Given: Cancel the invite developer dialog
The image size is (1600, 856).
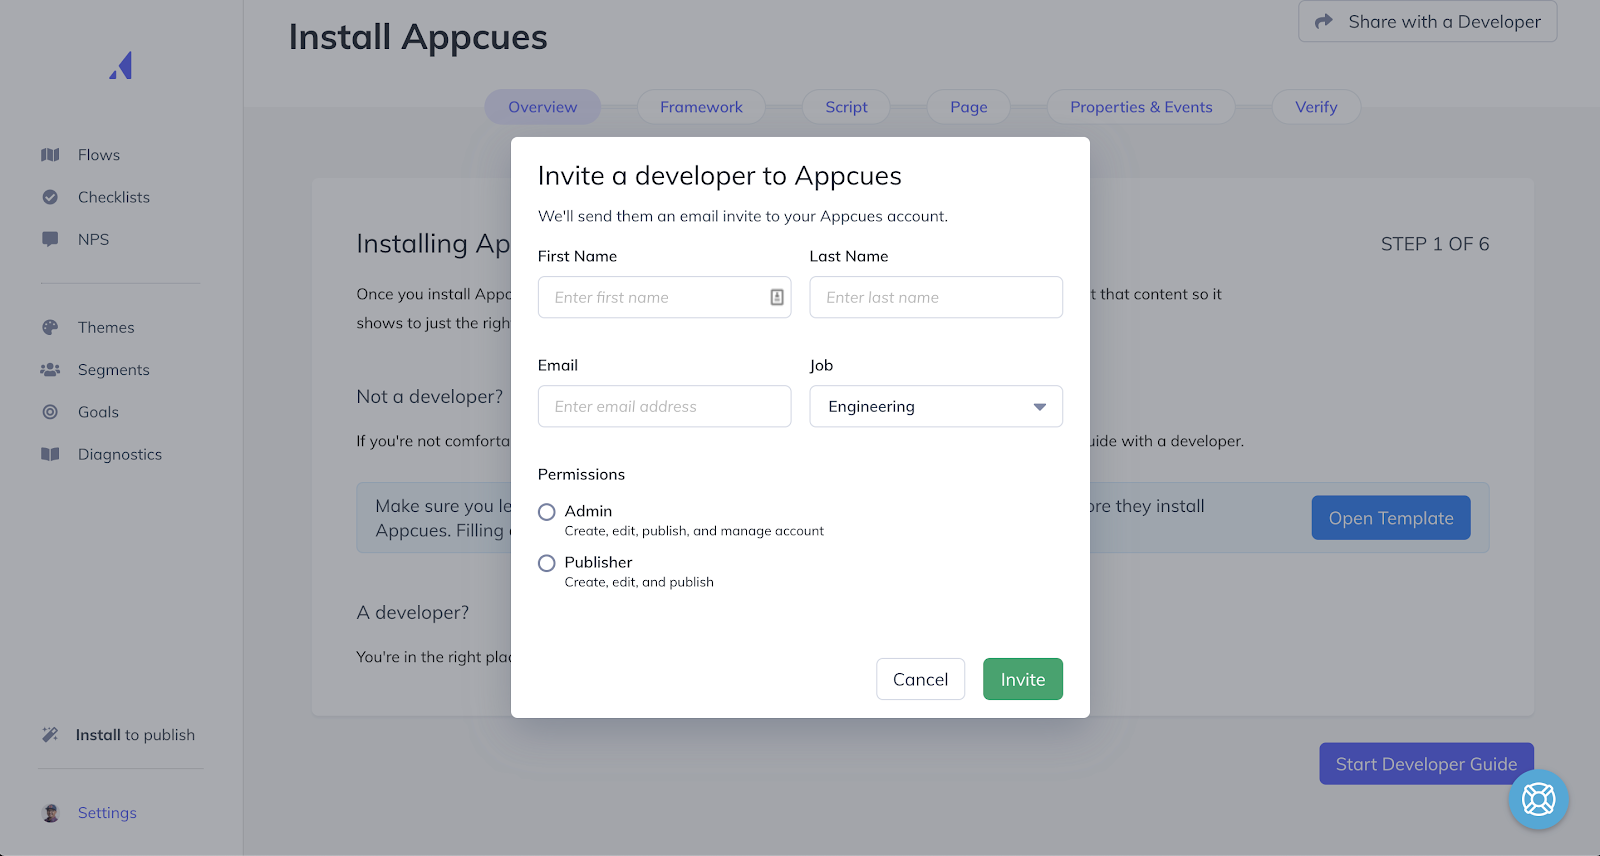Looking at the screenshot, I should coord(920,679).
